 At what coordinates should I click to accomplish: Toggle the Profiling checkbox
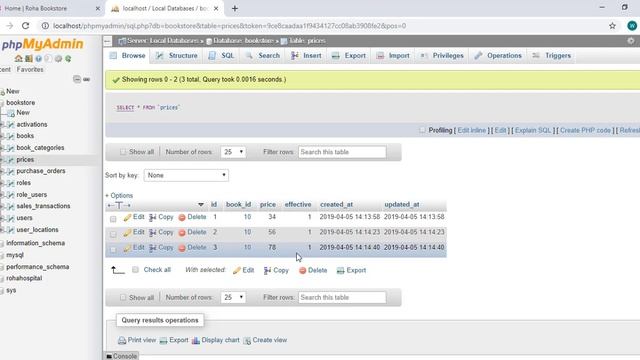click(x=422, y=130)
